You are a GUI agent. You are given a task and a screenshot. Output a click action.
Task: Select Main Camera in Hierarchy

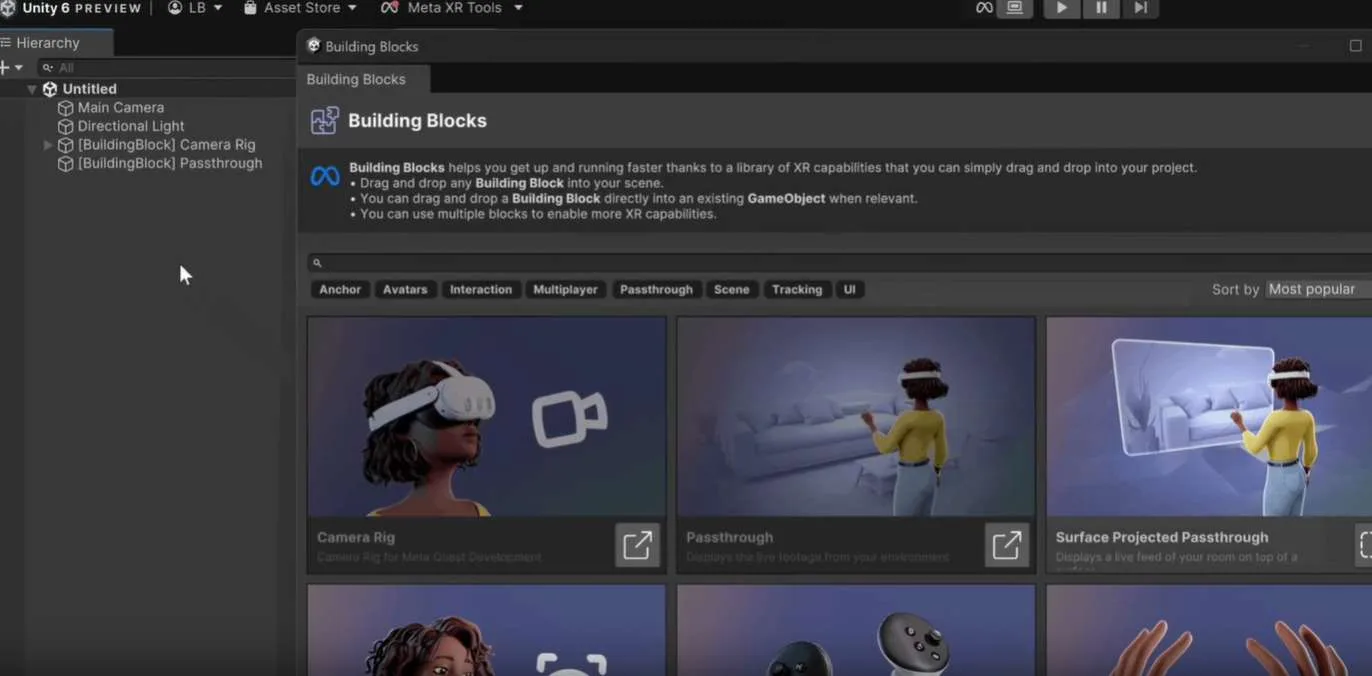(121, 108)
